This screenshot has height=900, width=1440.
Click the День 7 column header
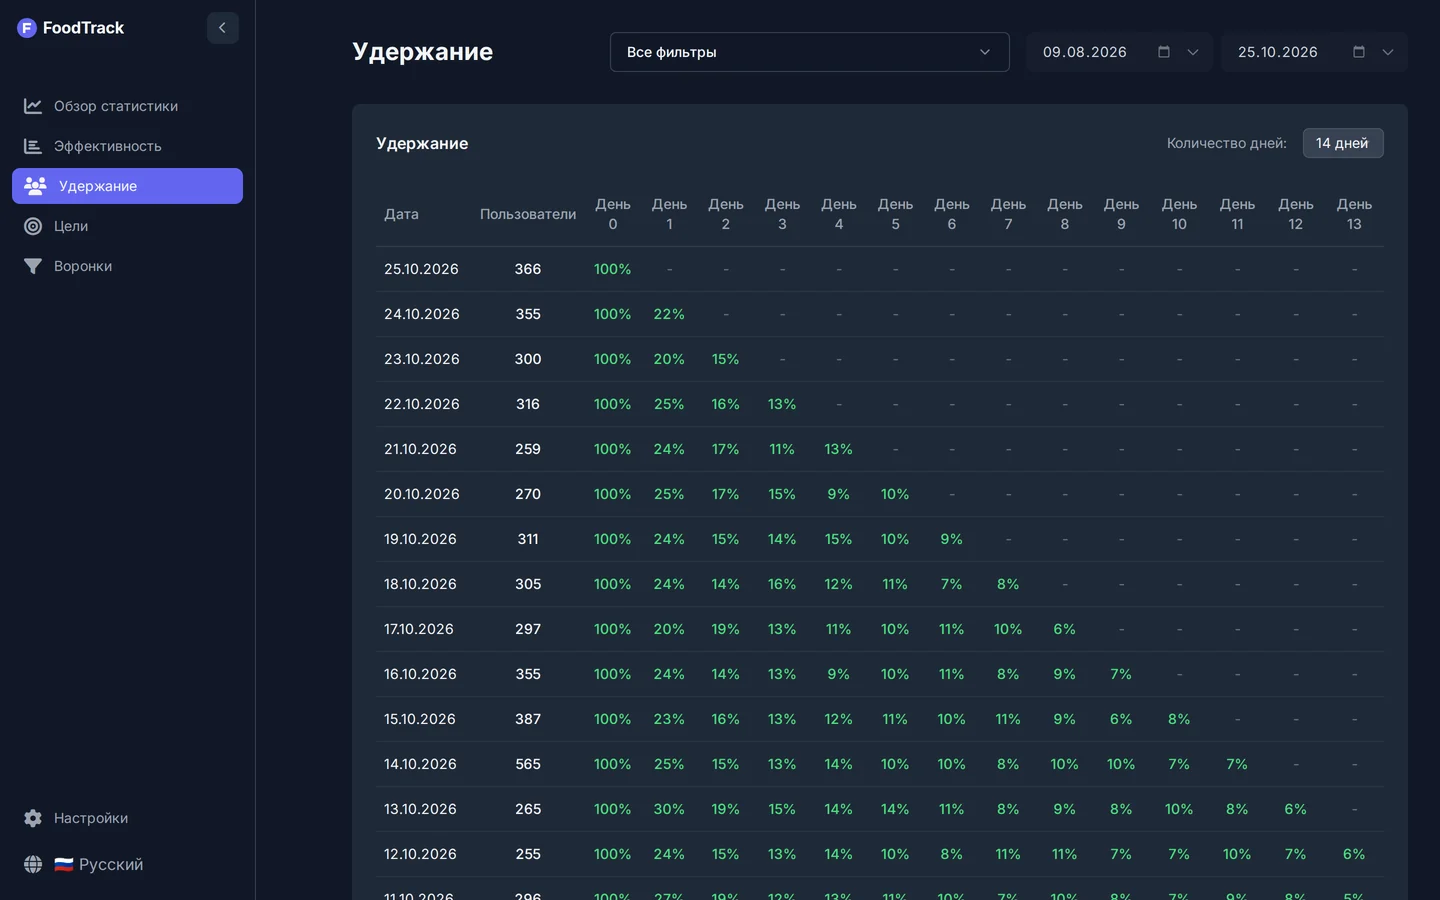click(1008, 214)
